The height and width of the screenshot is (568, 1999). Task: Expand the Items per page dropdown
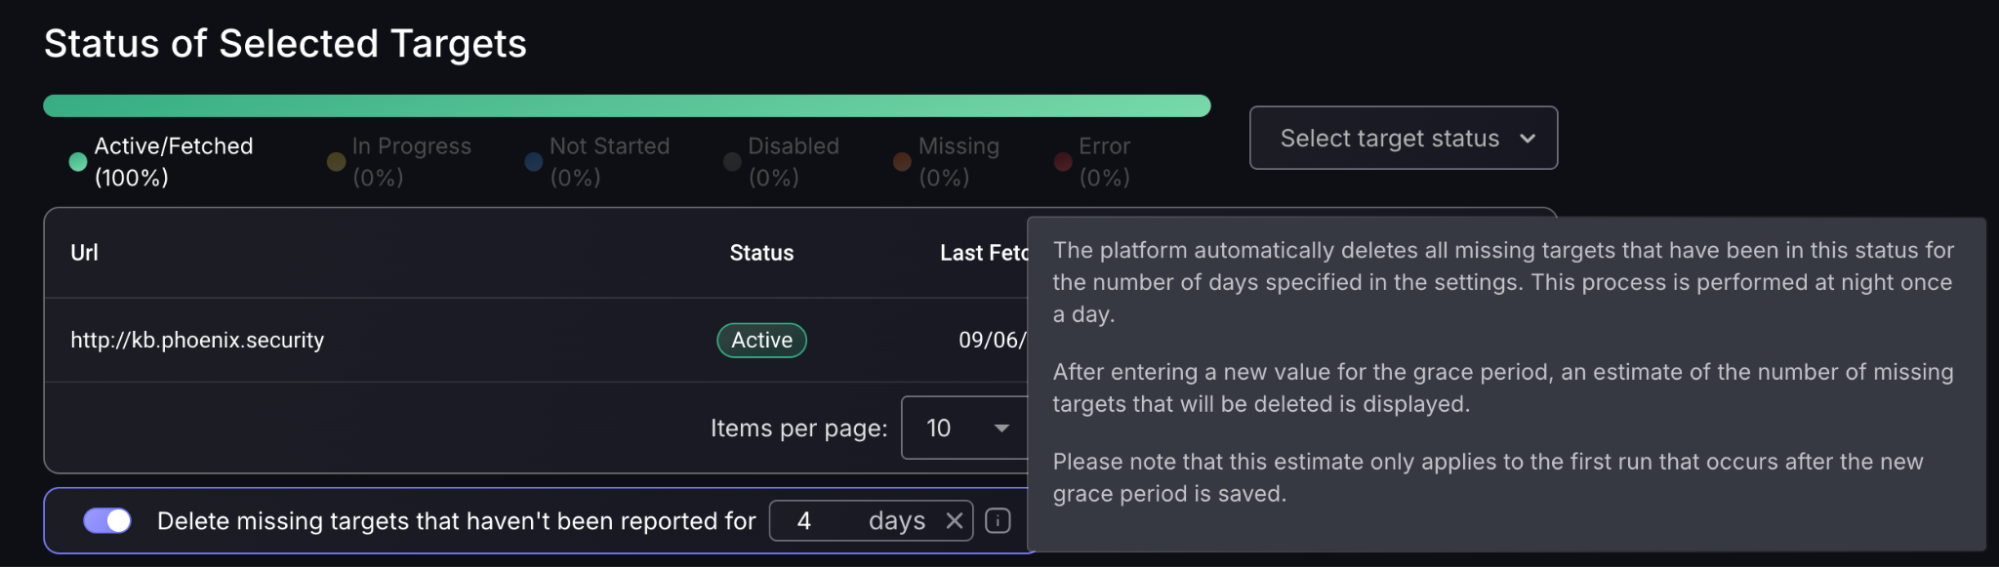(x=965, y=428)
